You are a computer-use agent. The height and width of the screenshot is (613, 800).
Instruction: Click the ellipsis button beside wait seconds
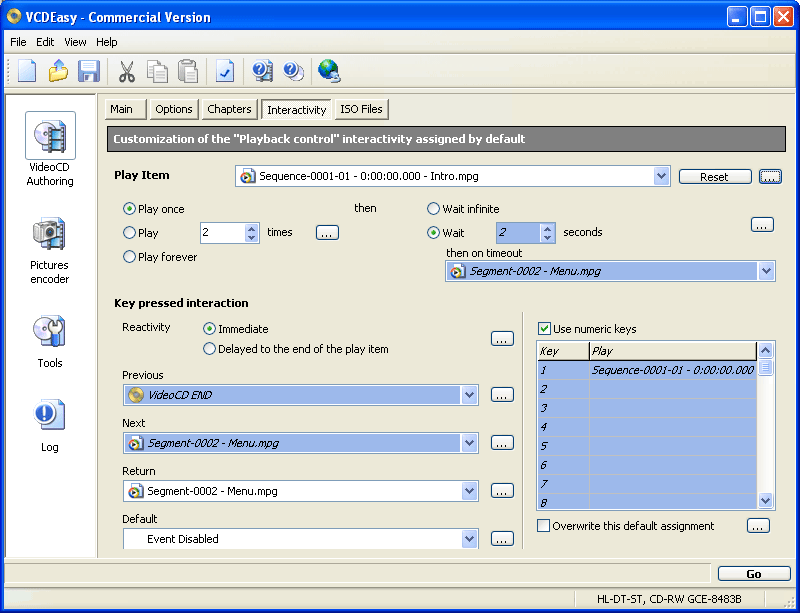[x=762, y=225]
